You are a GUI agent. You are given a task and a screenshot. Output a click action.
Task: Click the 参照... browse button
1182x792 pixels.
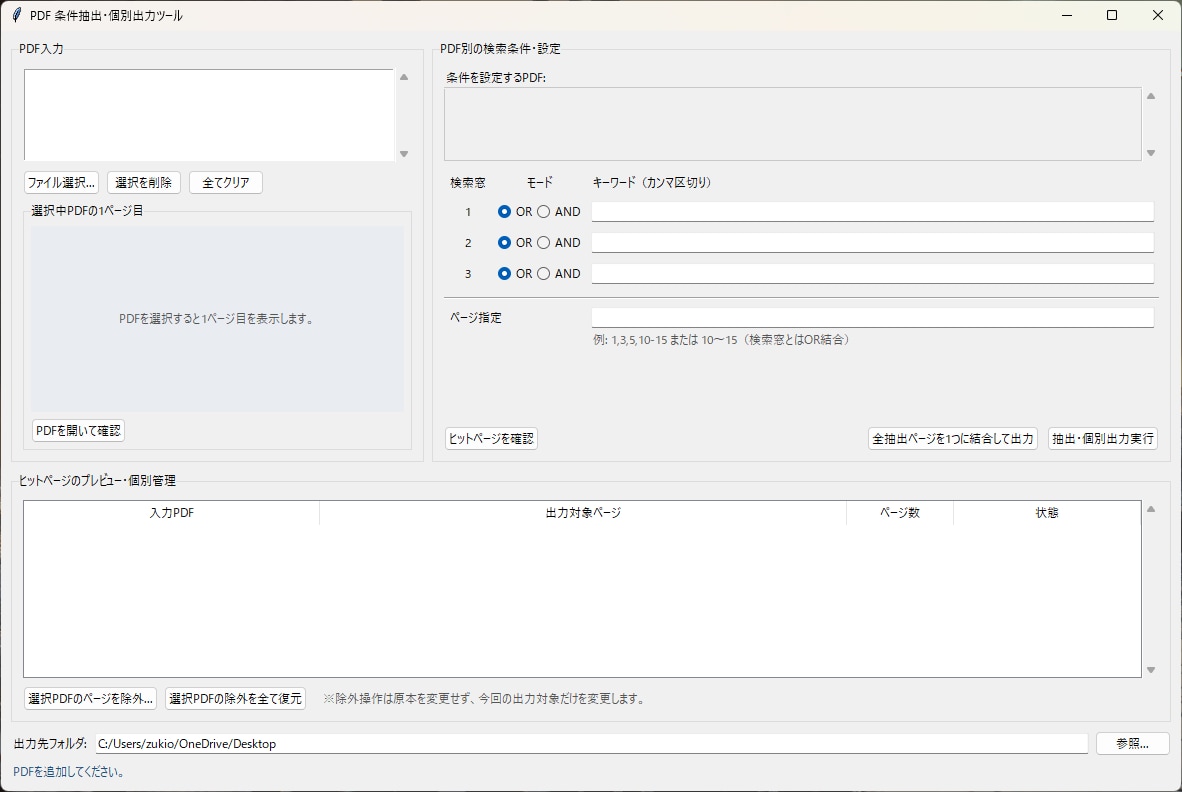pyautogui.click(x=1132, y=744)
